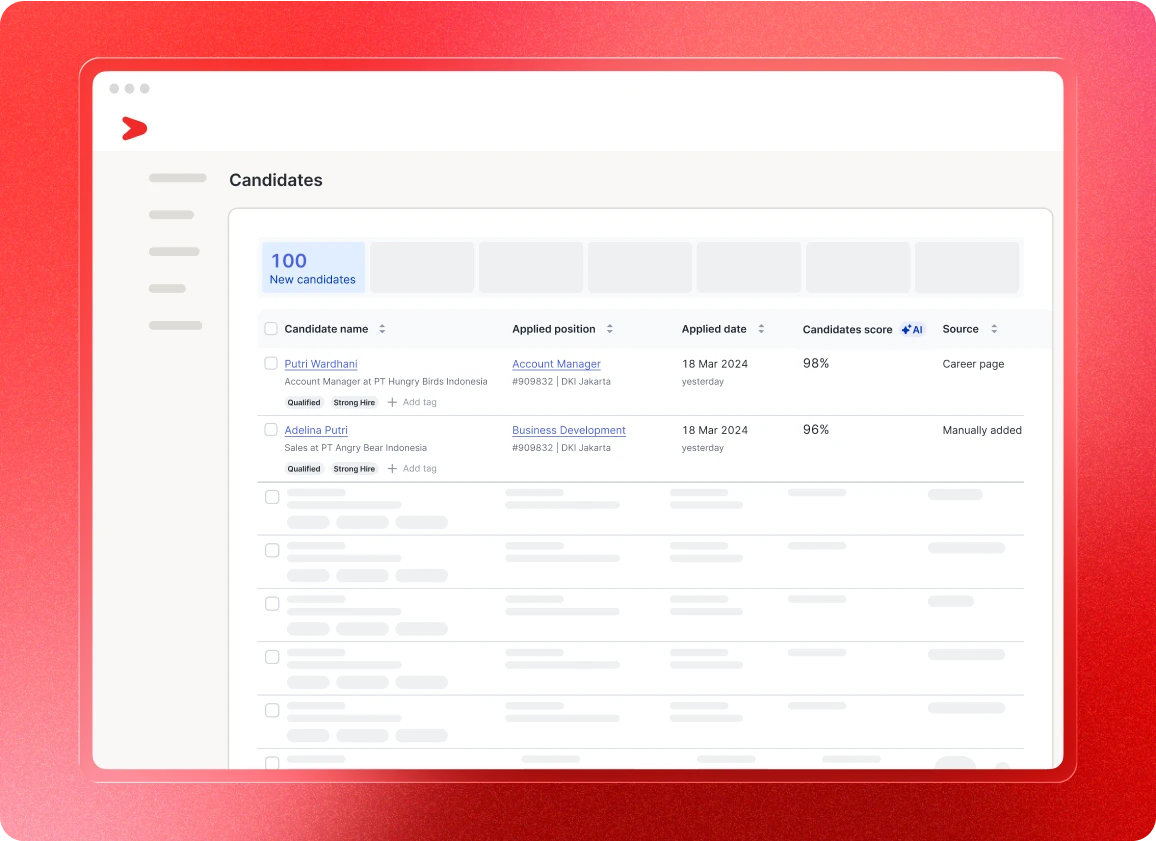
Task: Click the 96% candidate score
Action: coord(815,430)
